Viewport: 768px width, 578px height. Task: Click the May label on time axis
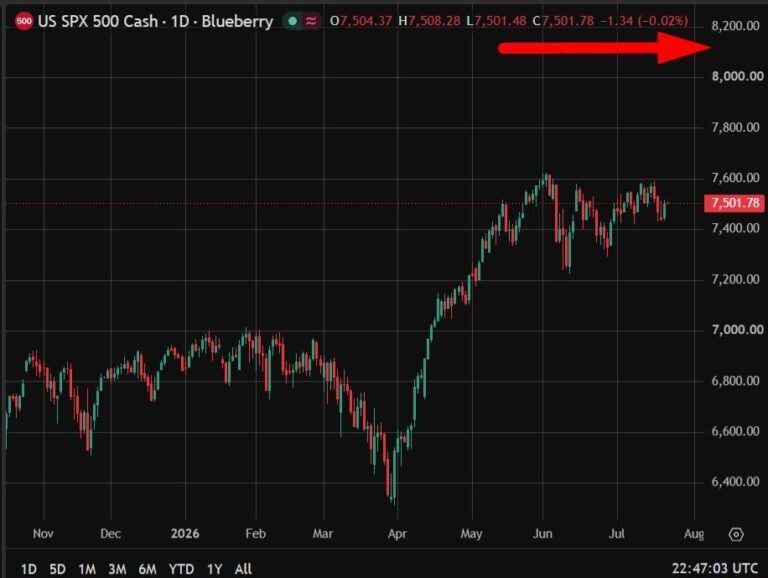pyautogui.click(x=471, y=533)
